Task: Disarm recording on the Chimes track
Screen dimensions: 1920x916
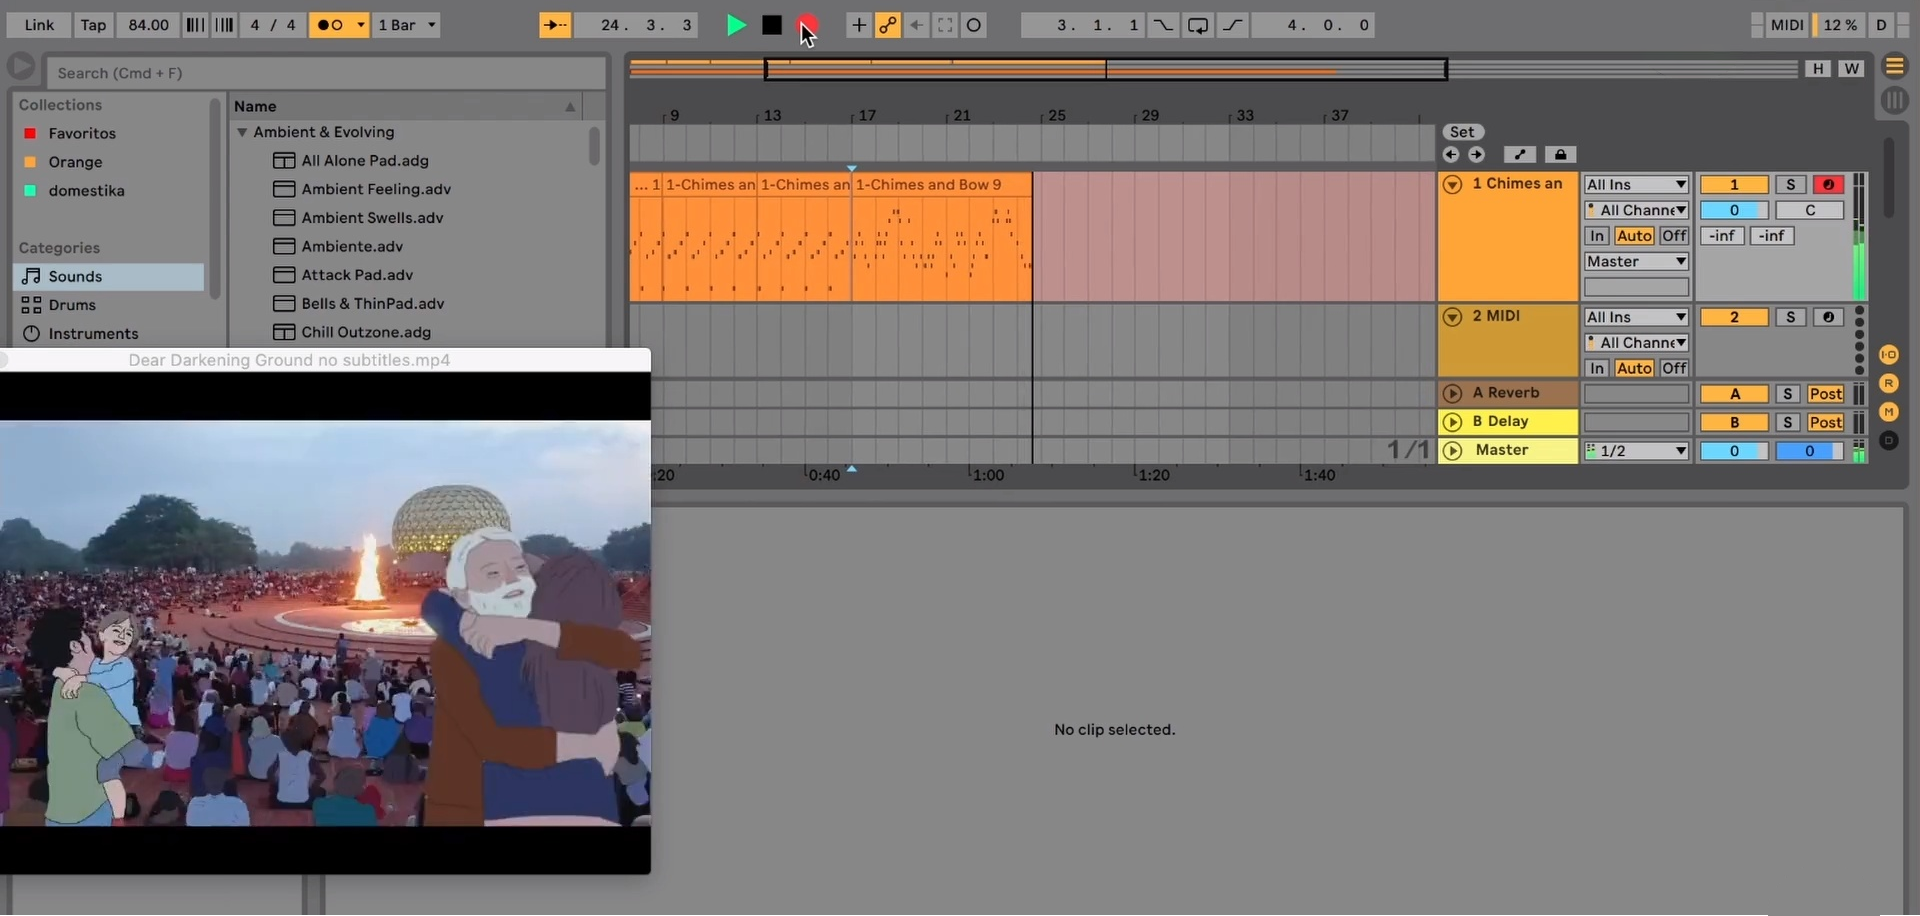Action: tap(1828, 185)
